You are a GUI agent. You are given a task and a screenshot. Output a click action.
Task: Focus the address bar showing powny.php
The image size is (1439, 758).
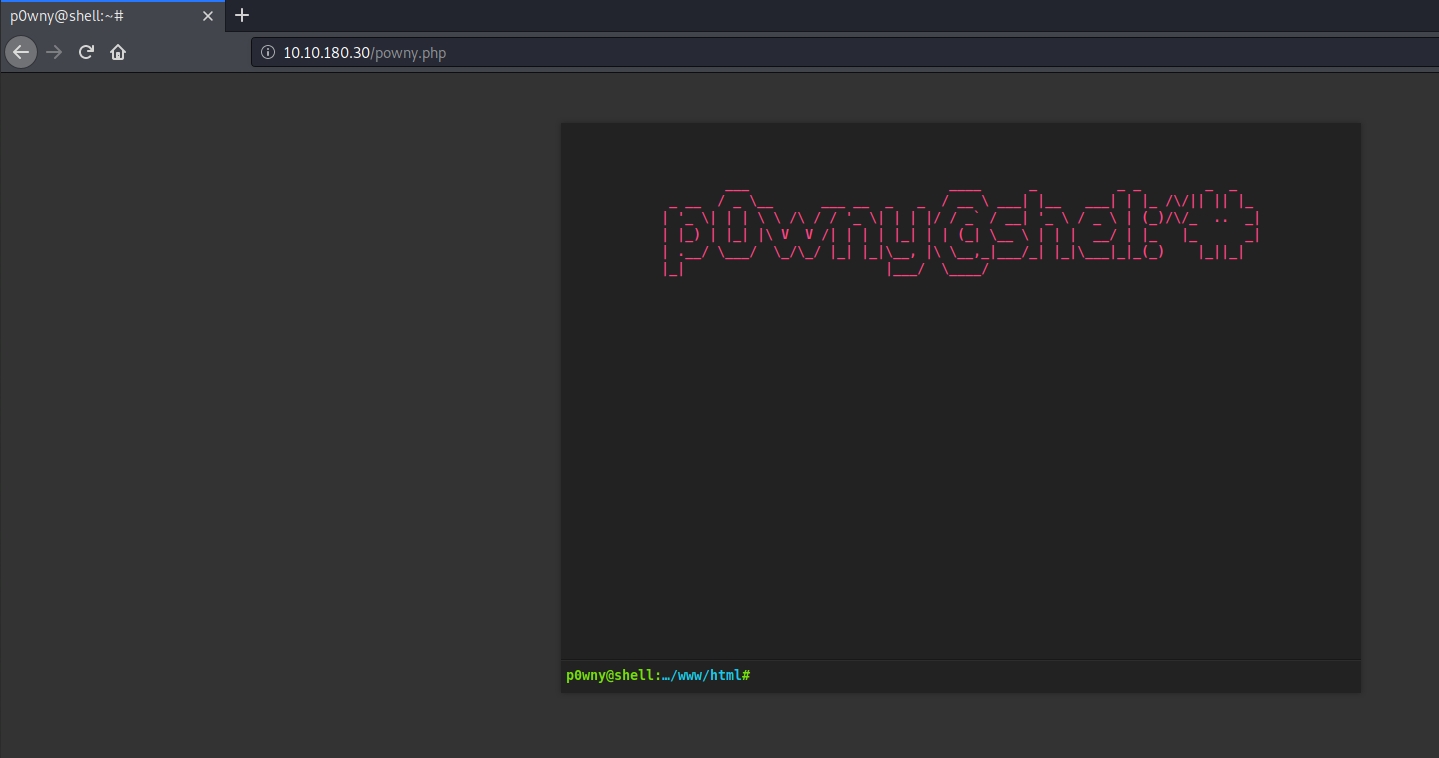point(800,53)
